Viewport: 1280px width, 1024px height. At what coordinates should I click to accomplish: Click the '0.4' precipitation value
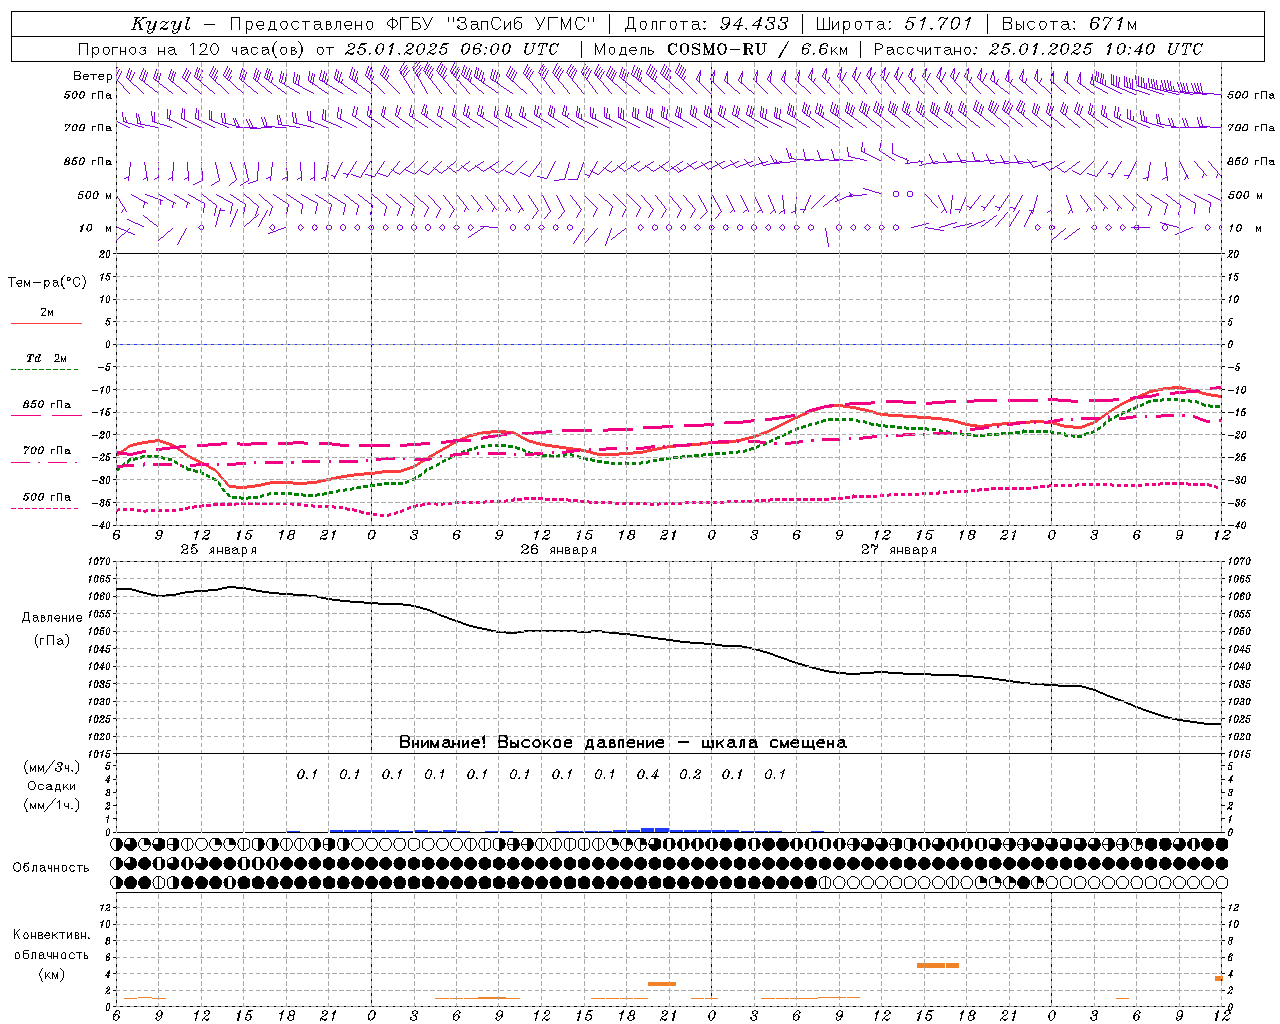click(x=648, y=774)
